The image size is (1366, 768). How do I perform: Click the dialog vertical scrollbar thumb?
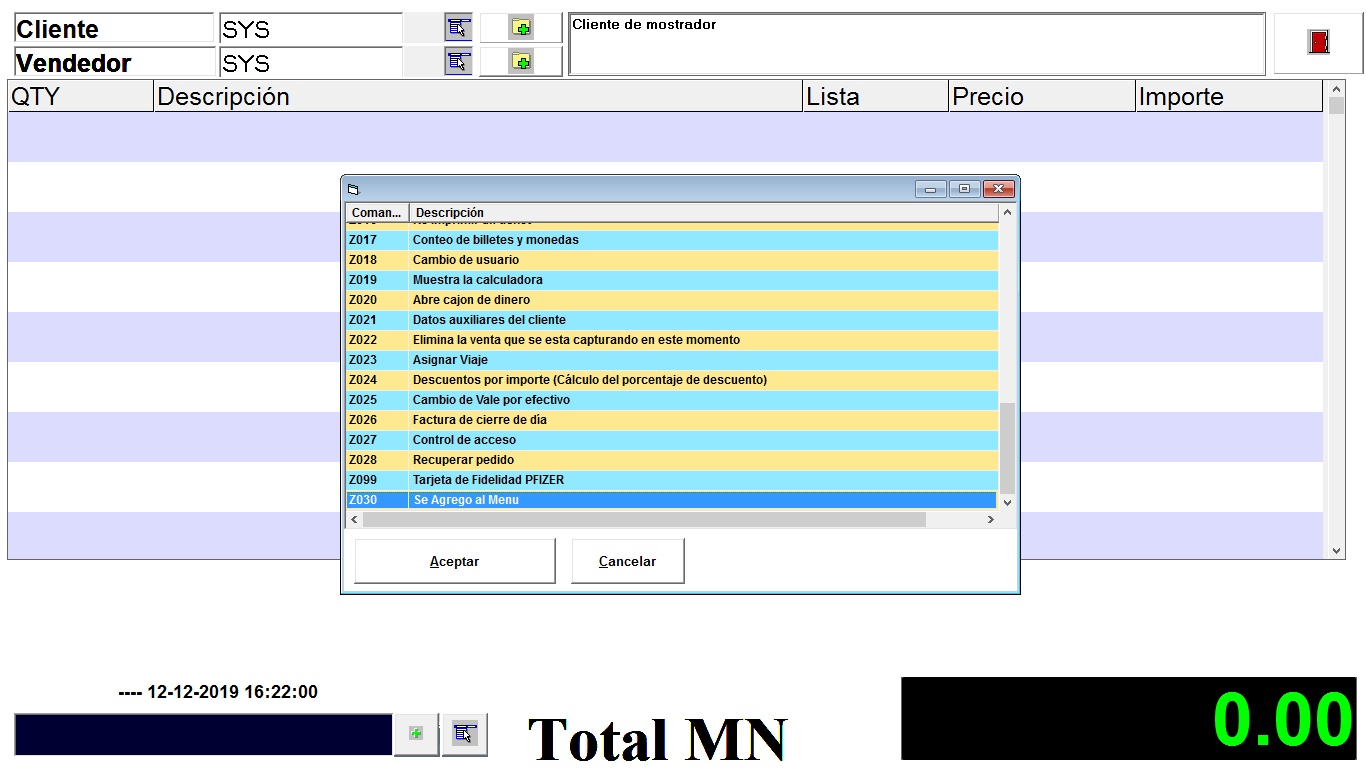click(1007, 448)
